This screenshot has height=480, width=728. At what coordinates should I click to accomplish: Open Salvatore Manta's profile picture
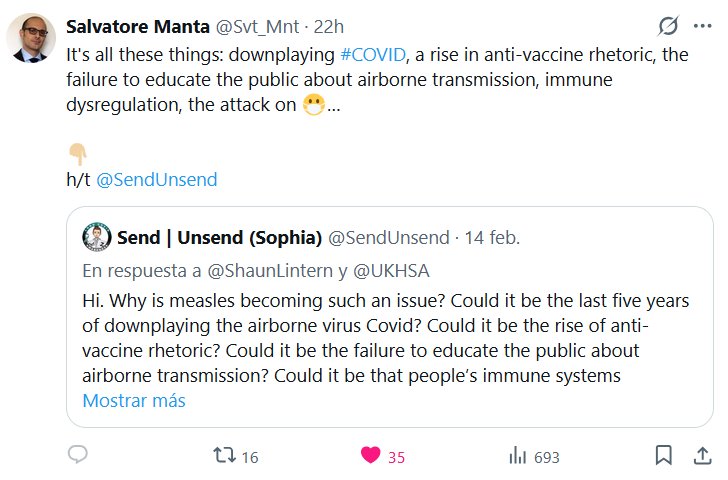coord(31,40)
